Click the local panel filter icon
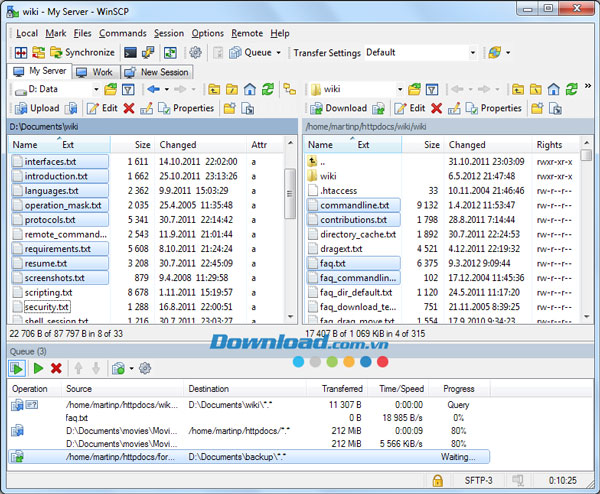 coord(128,90)
